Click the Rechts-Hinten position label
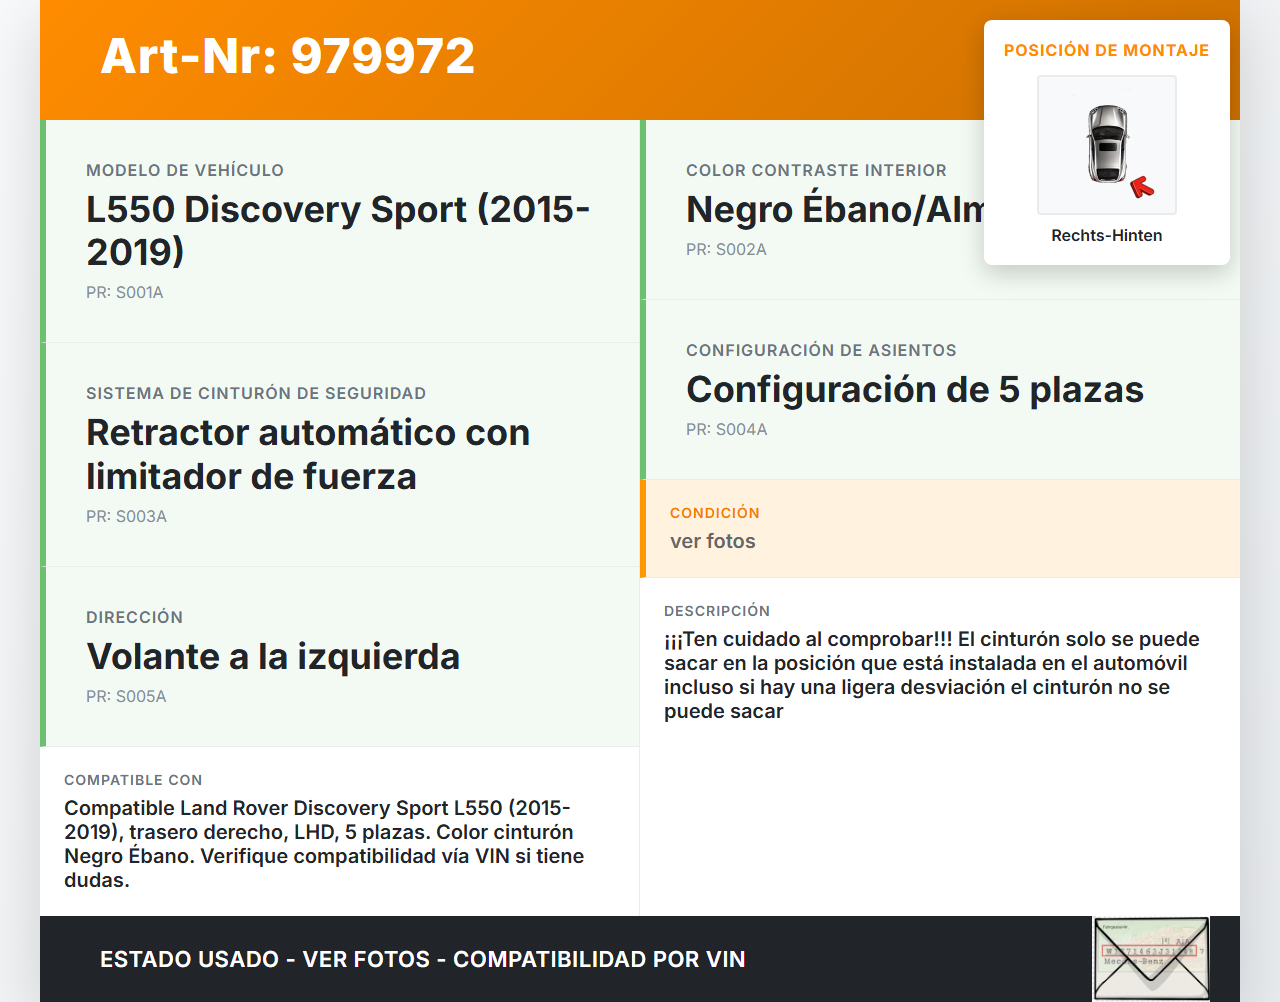 (x=1106, y=235)
